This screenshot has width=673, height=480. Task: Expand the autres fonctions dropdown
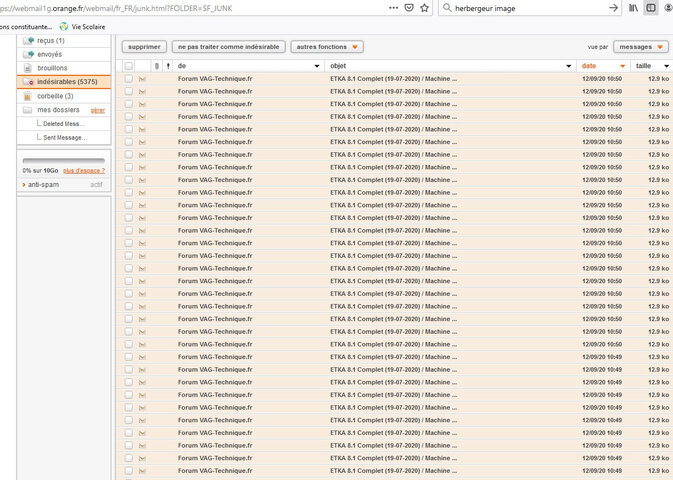(x=327, y=47)
